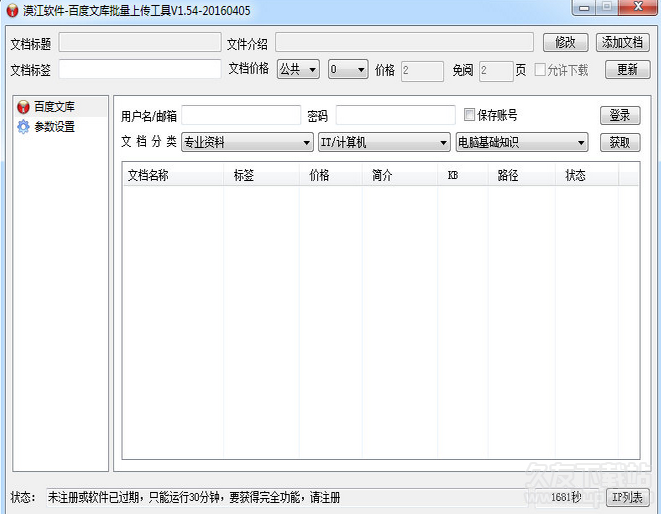Click the 获取 button
This screenshot has height=514, width=661.
point(620,143)
